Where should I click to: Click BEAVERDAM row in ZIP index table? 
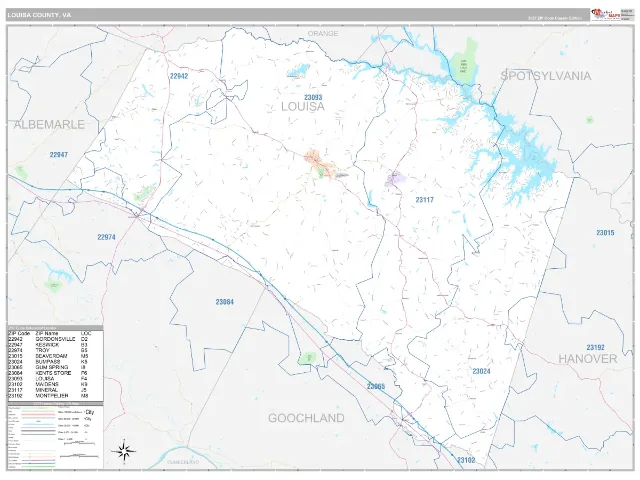pyautogui.click(x=49, y=356)
